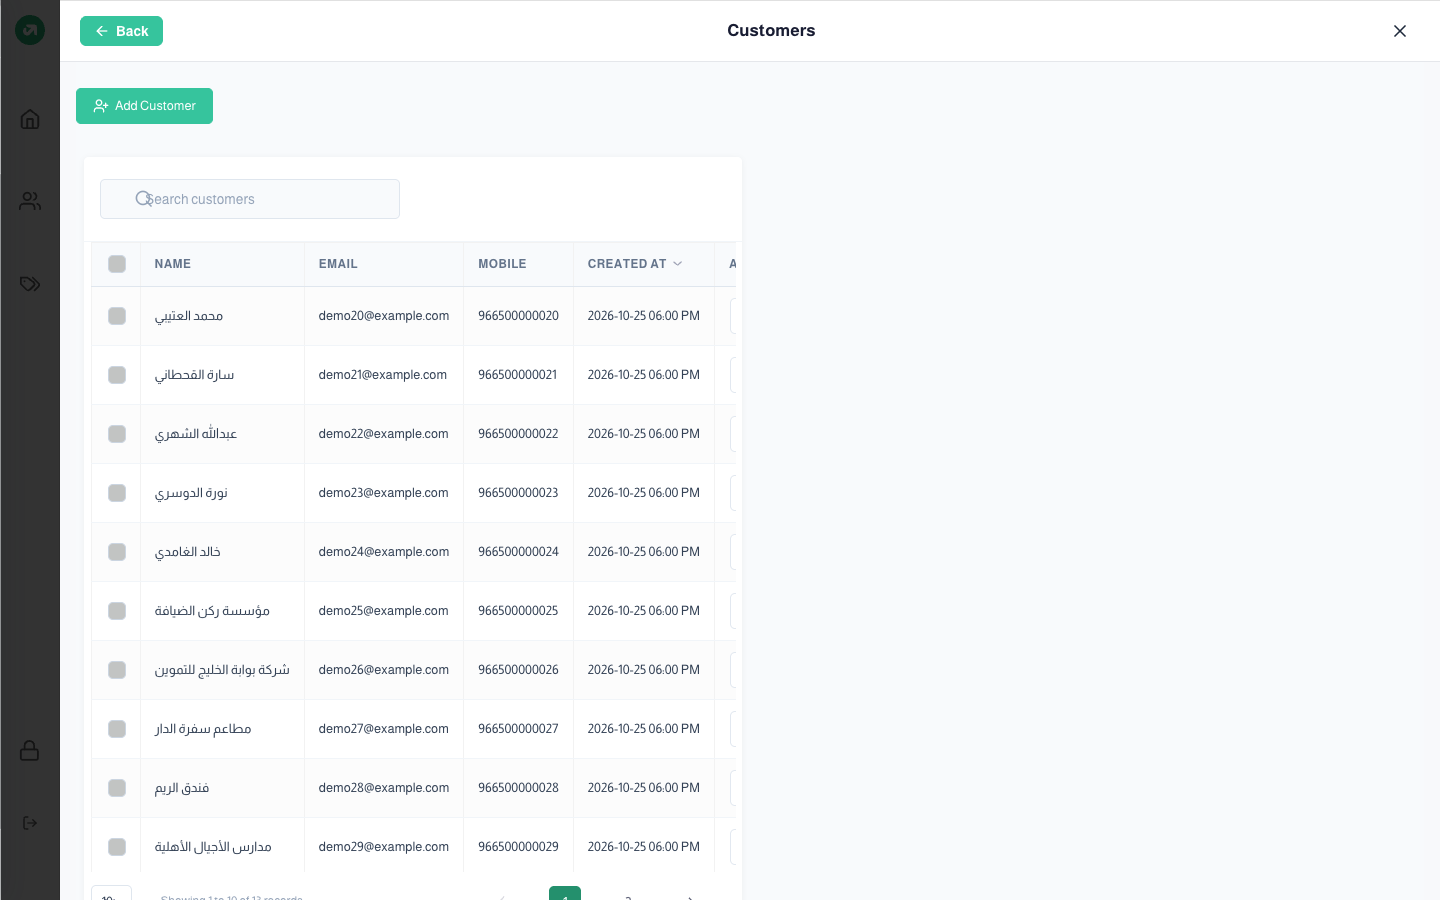The image size is (1440, 900).
Task: Close the Customers panel with X icon
Action: (x=1400, y=31)
